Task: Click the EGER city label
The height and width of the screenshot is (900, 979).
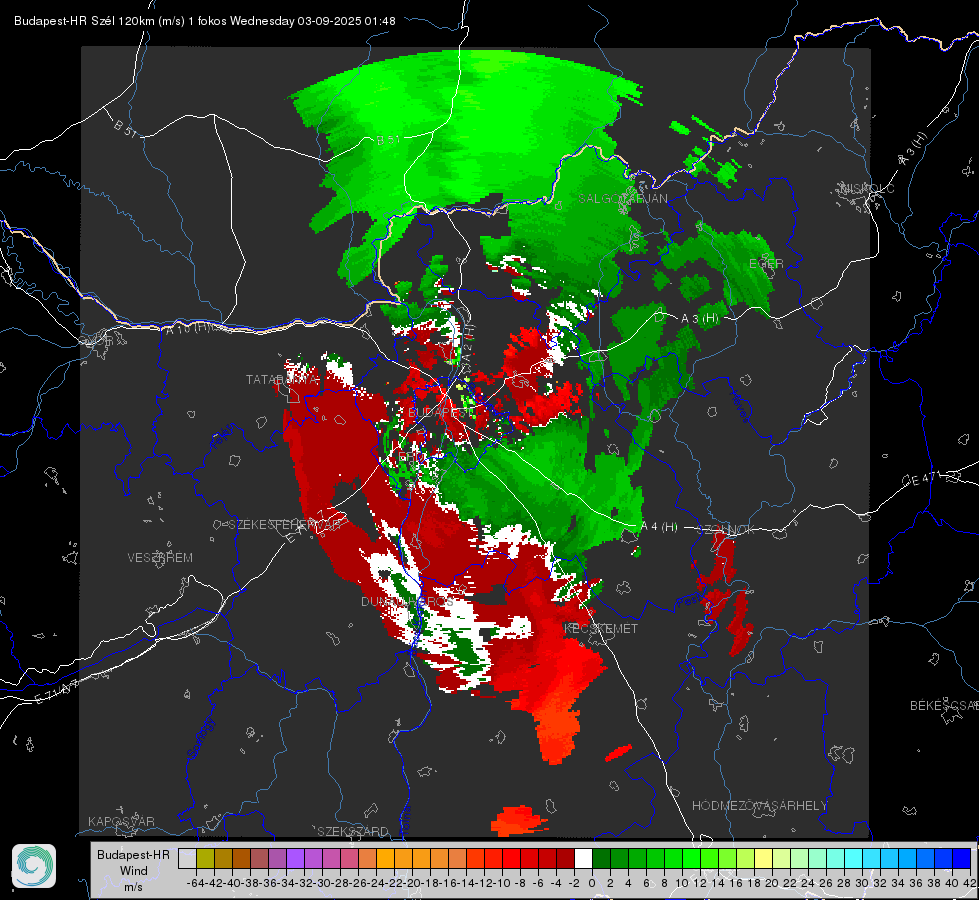Action: [x=766, y=264]
